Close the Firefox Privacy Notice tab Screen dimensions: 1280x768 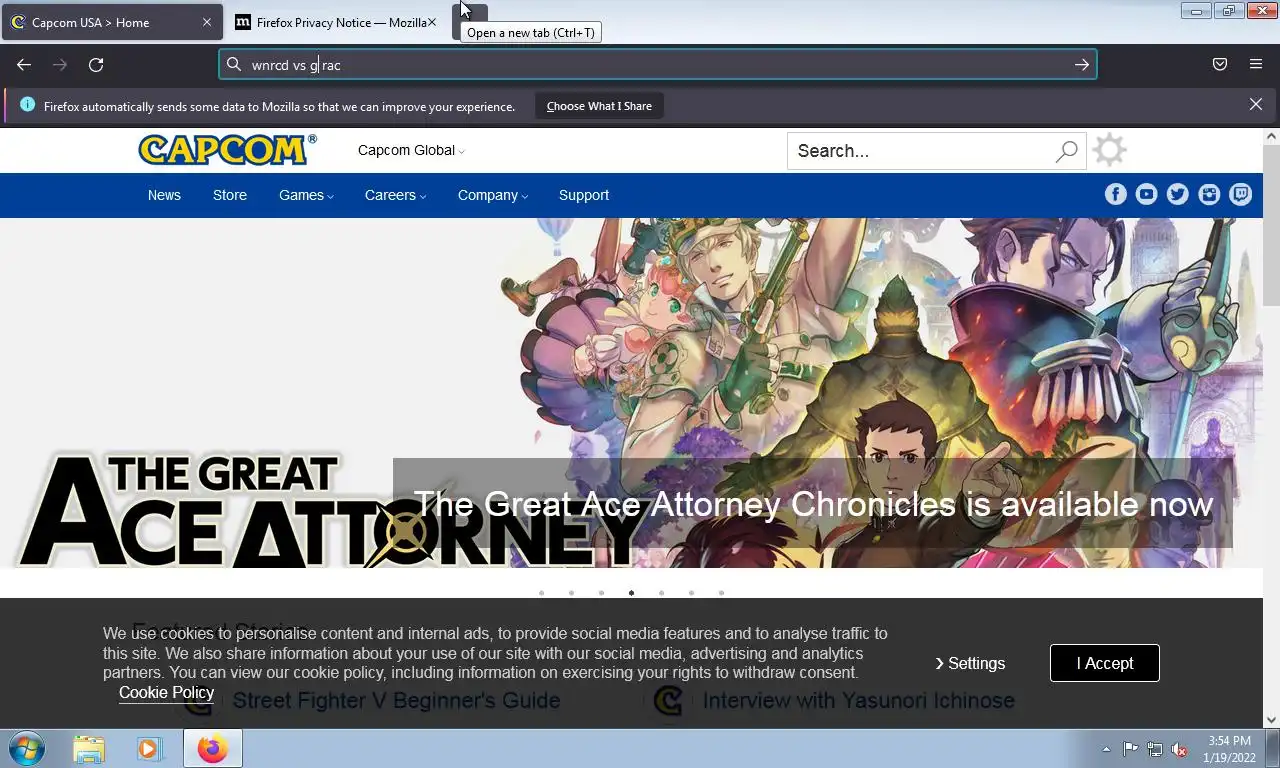point(432,22)
